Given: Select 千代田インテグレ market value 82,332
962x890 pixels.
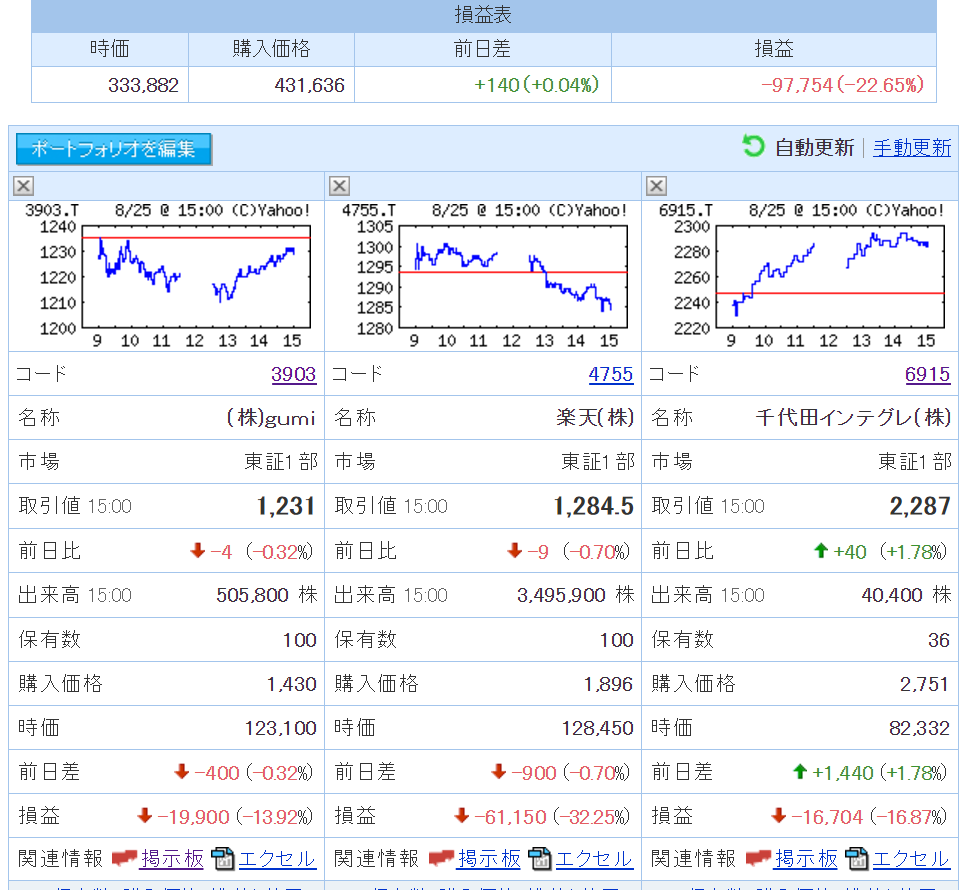Looking at the screenshot, I should click(919, 728).
